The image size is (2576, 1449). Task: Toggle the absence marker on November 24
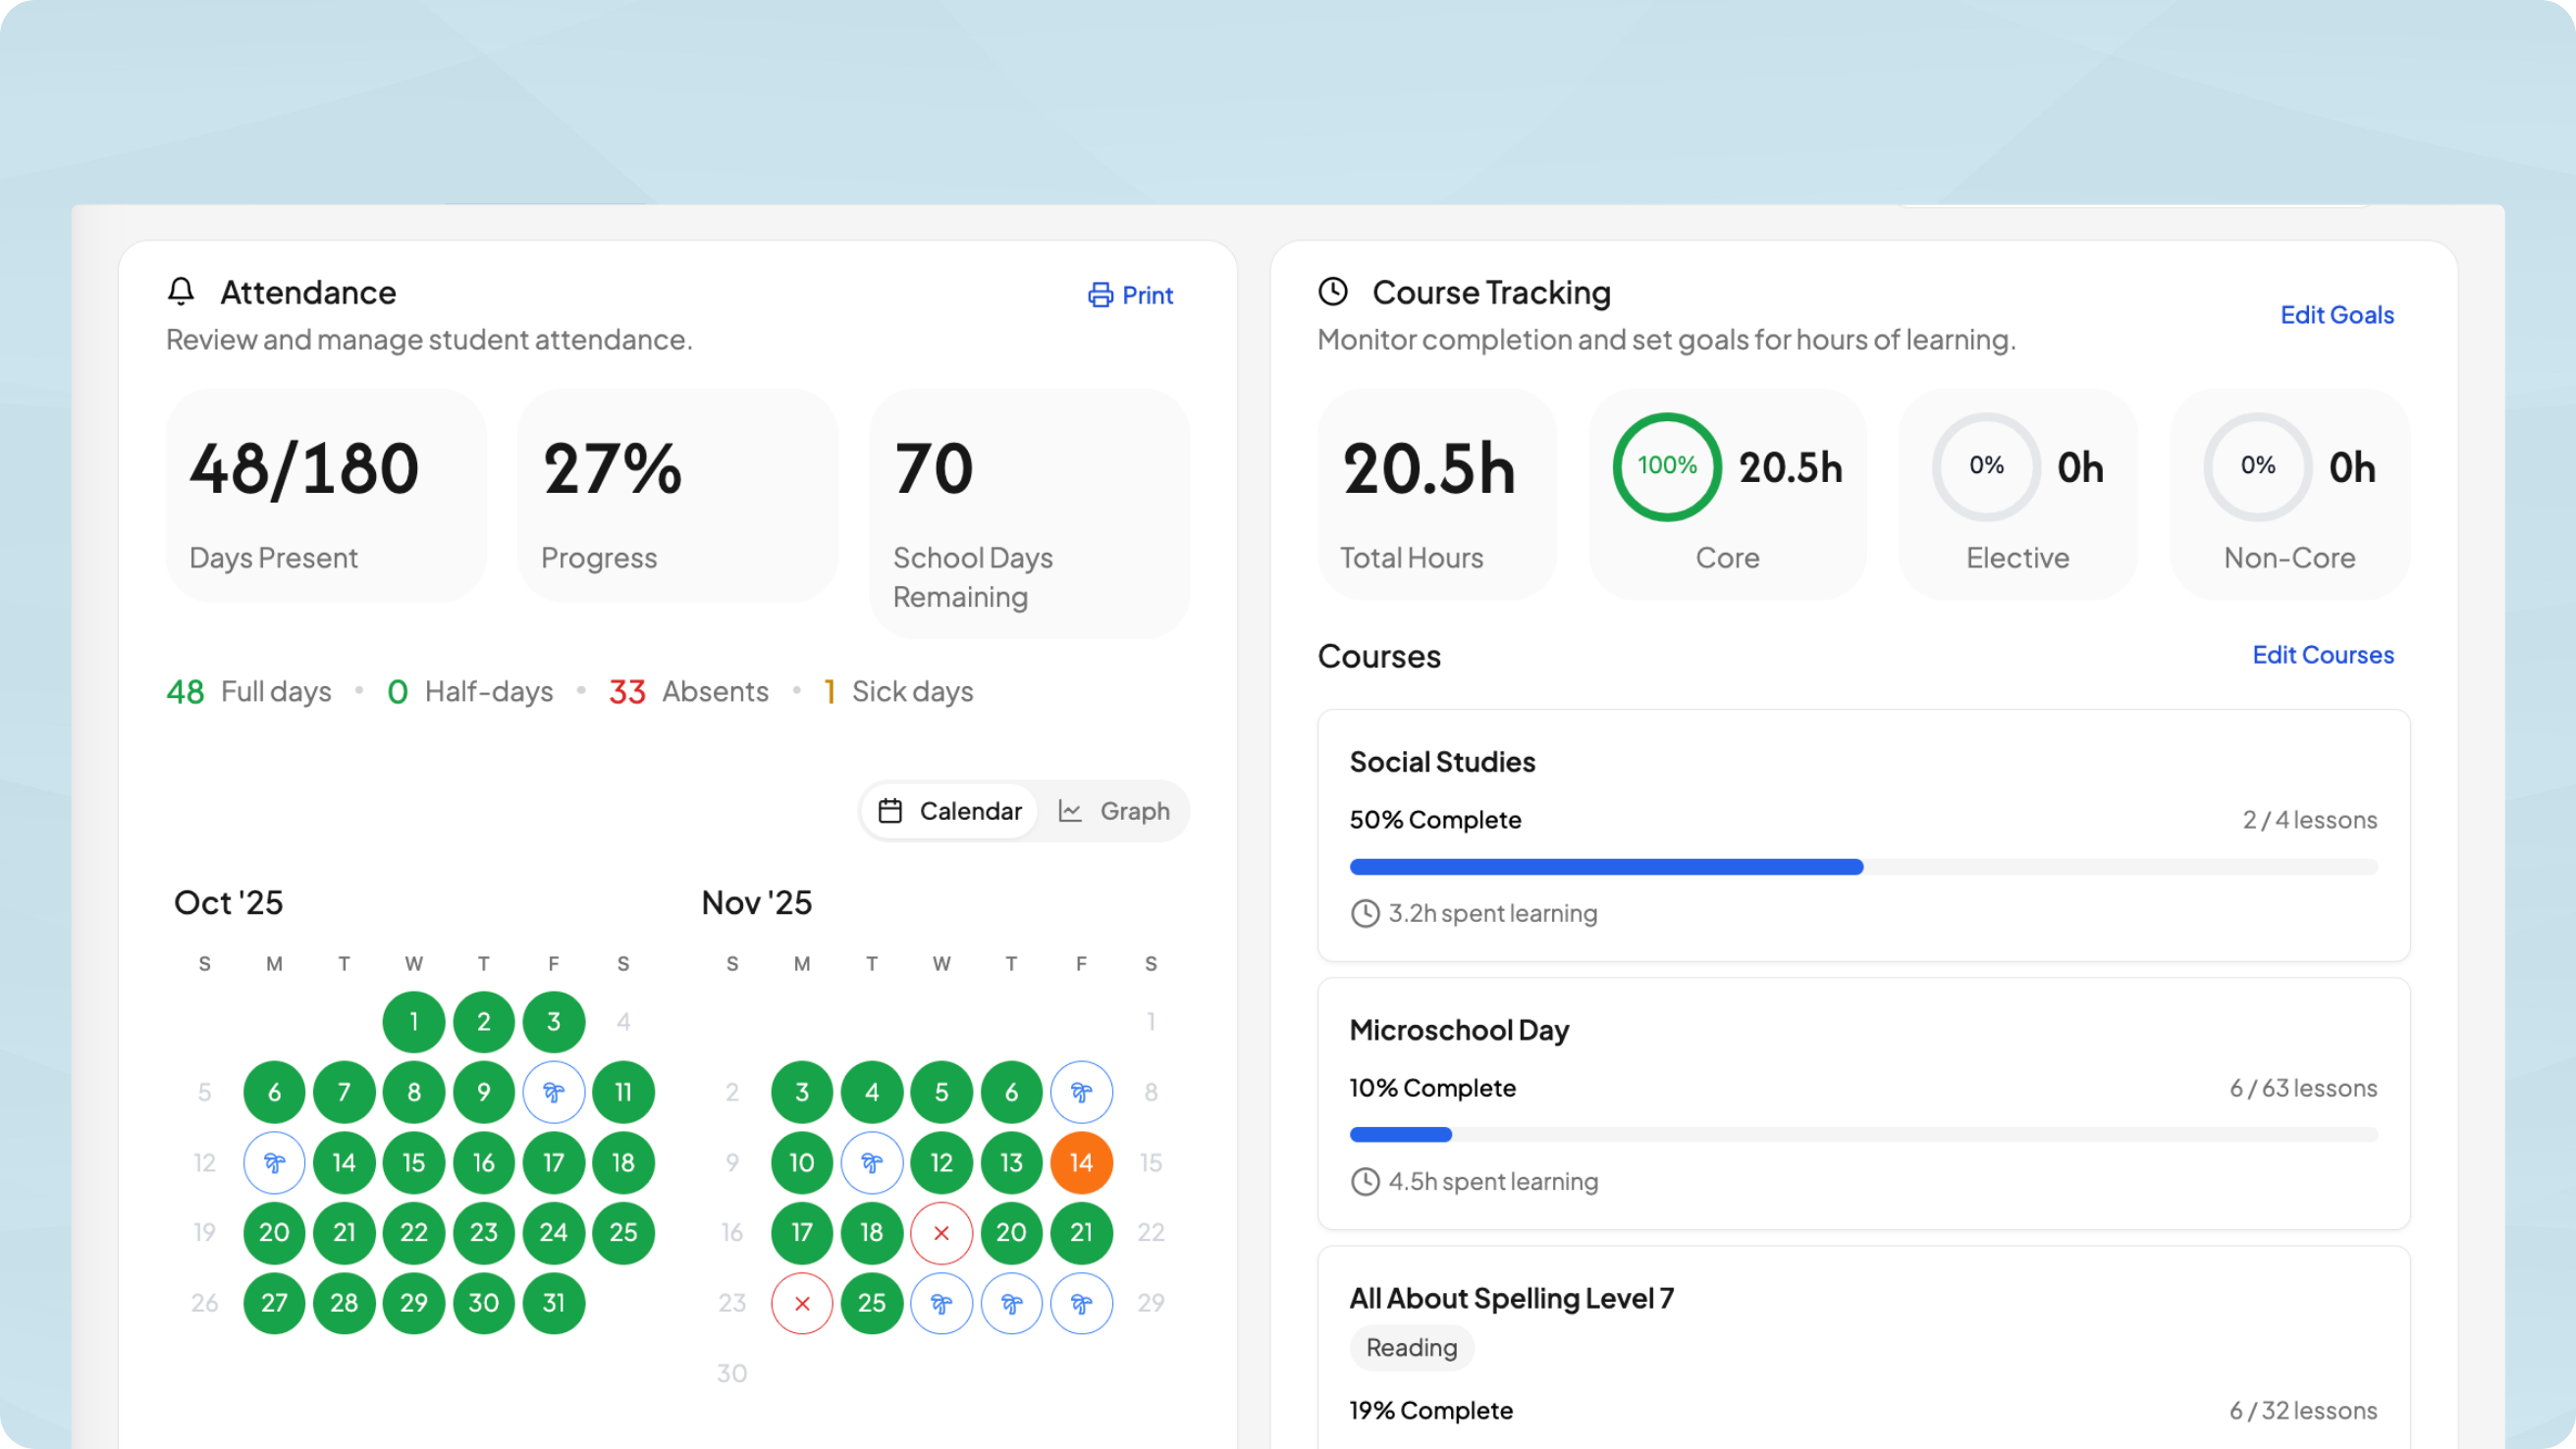(801, 1303)
